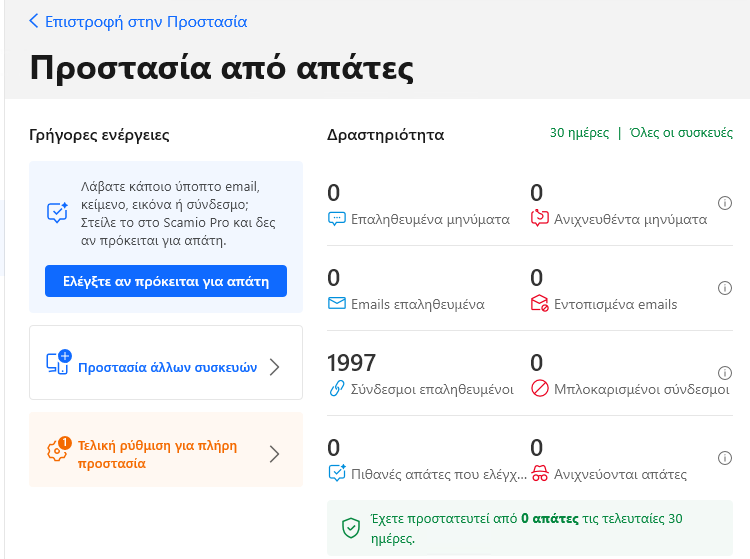Image resolution: width=750 pixels, height=559 pixels.
Task: Go back via Επιστροφή στην Προστασία
Action: (145, 21)
